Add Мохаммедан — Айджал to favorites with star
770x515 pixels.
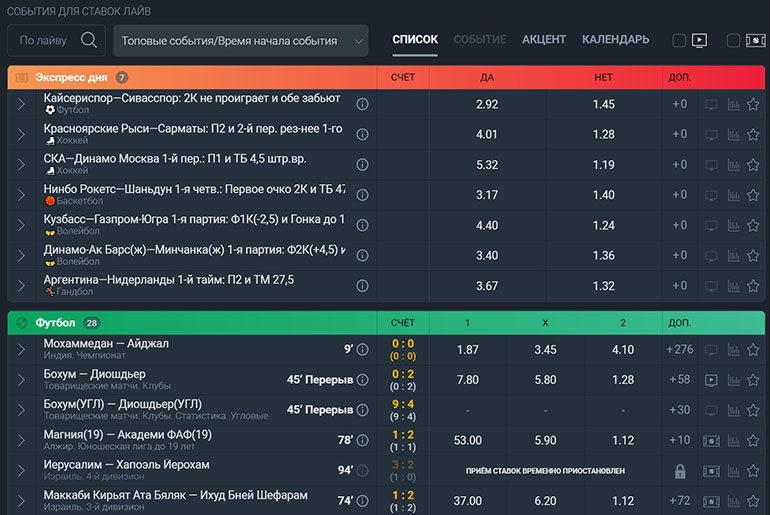tap(753, 350)
